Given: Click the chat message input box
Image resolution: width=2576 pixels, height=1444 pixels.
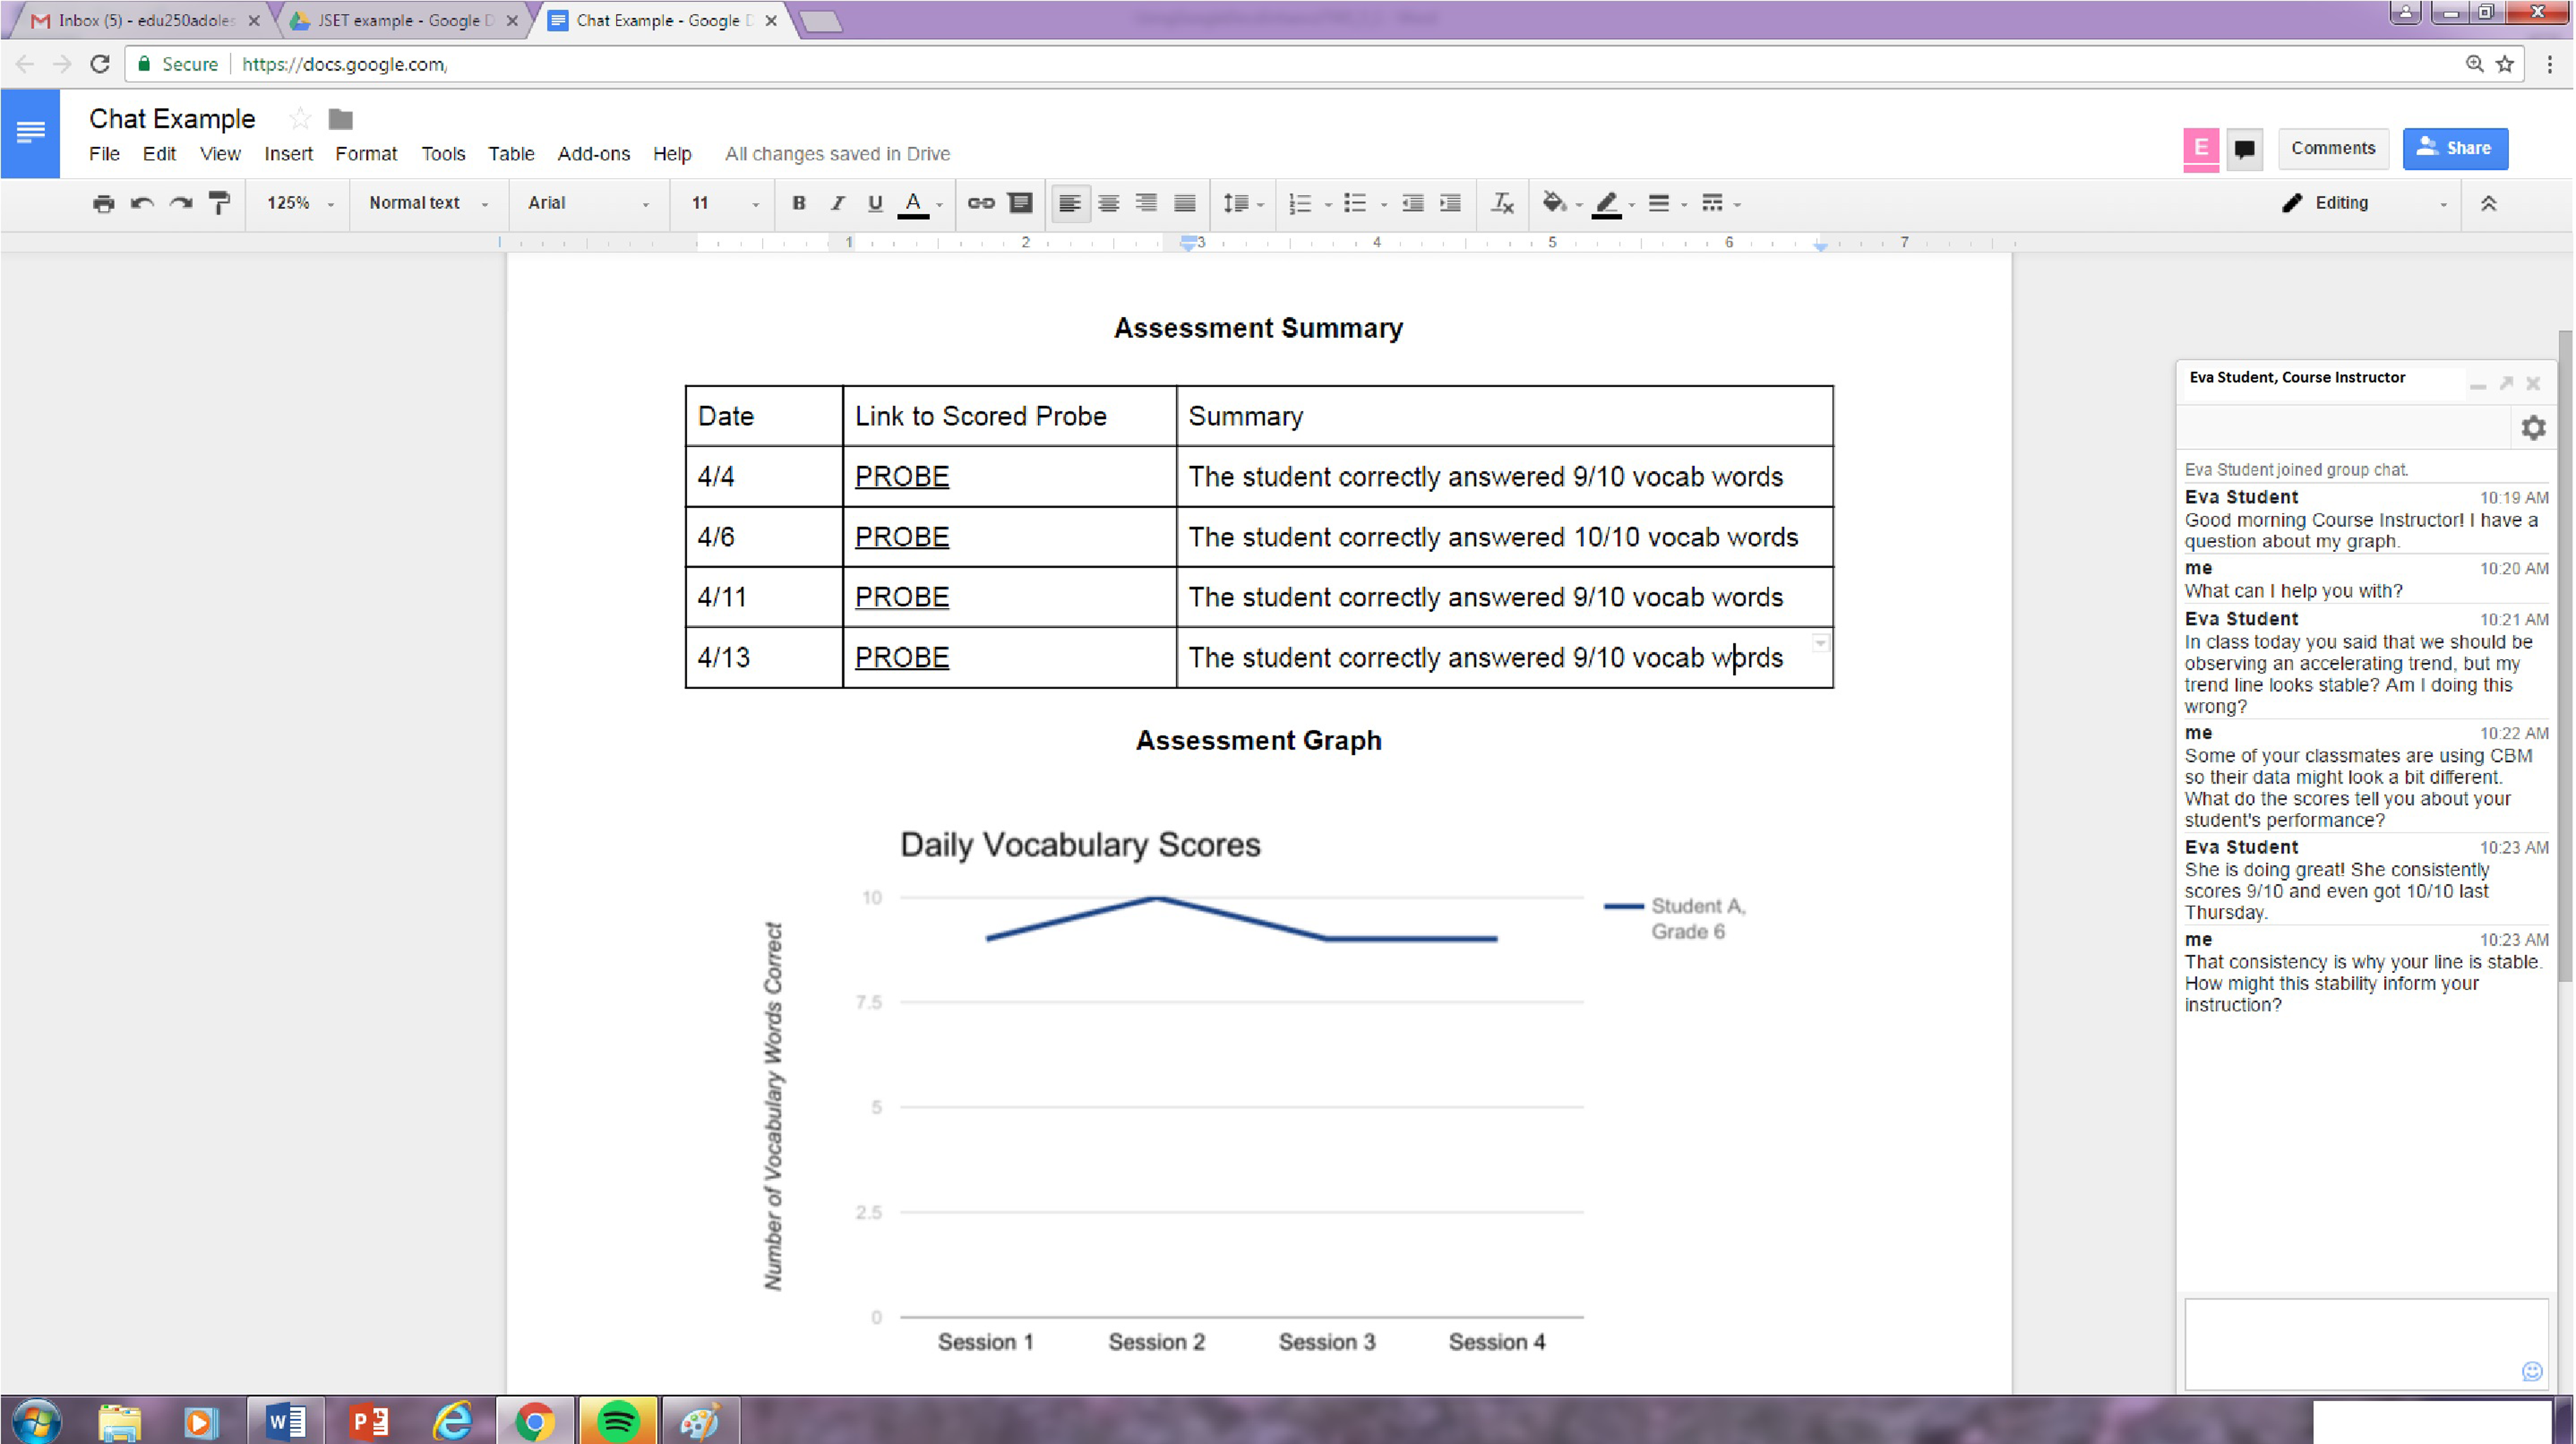Looking at the screenshot, I should 2365,1343.
